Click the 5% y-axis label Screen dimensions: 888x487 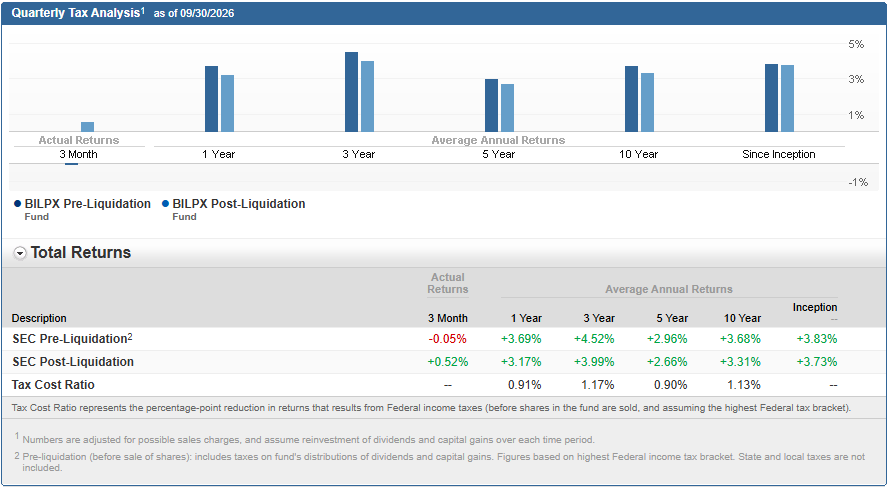pyautogui.click(x=856, y=44)
